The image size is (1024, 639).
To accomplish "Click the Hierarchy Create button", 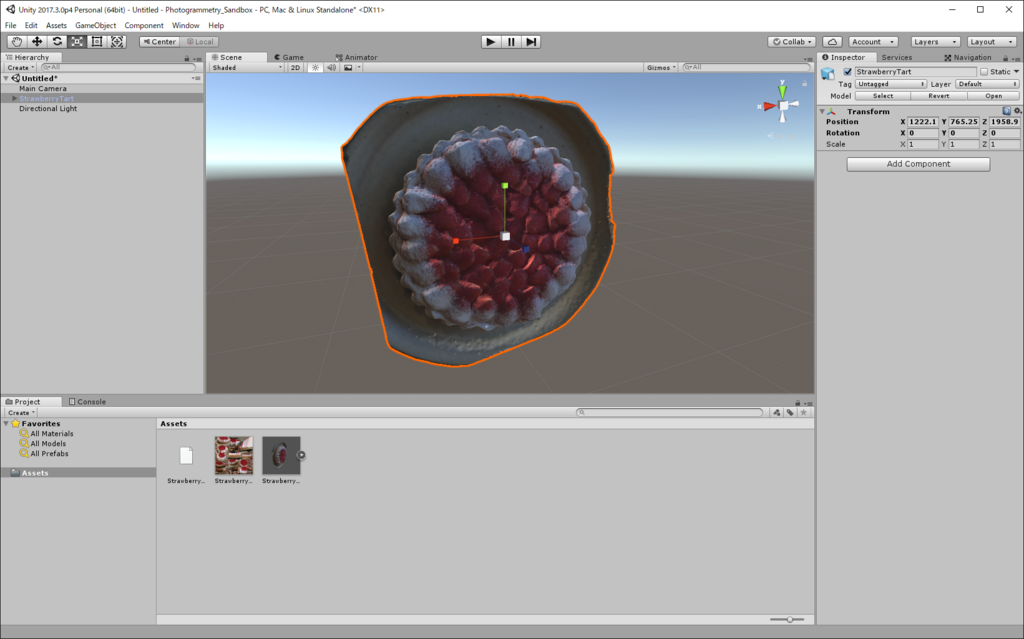I will [x=20, y=68].
